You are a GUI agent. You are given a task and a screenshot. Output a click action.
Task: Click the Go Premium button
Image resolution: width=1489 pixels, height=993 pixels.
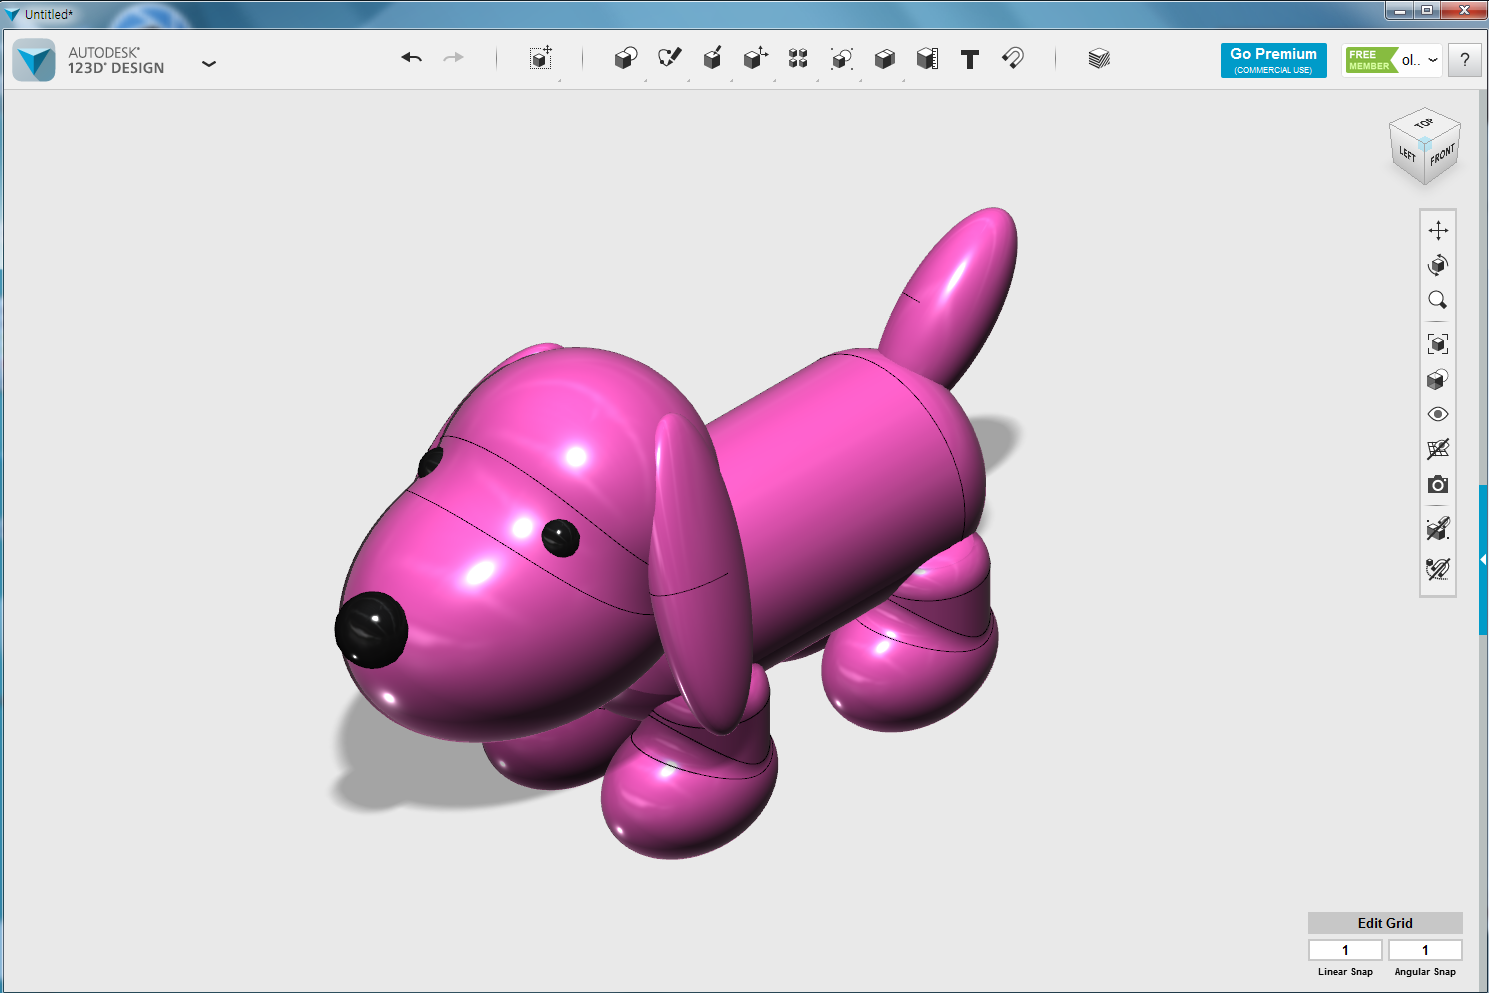tap(1273, 60)
